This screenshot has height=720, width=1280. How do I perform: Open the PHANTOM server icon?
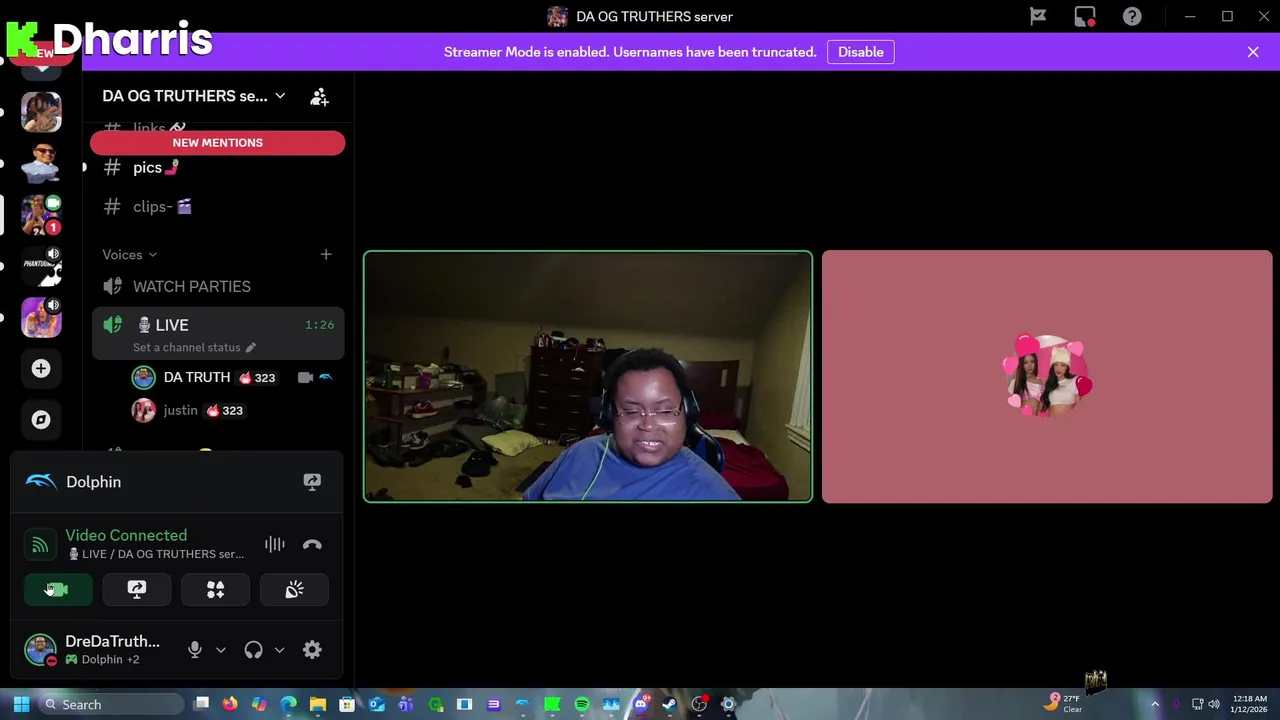pyautogui.click(x=41, y=266)
